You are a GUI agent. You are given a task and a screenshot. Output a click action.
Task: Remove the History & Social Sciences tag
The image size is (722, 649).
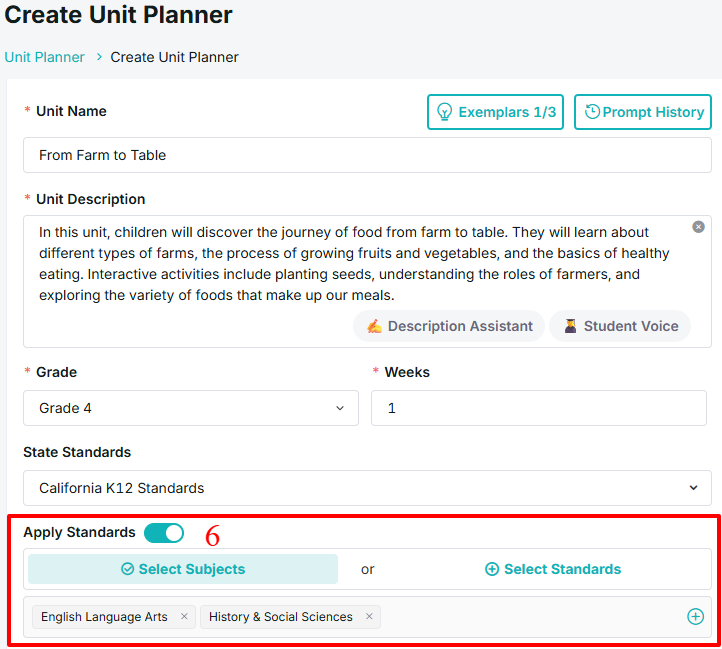point(369,616)
